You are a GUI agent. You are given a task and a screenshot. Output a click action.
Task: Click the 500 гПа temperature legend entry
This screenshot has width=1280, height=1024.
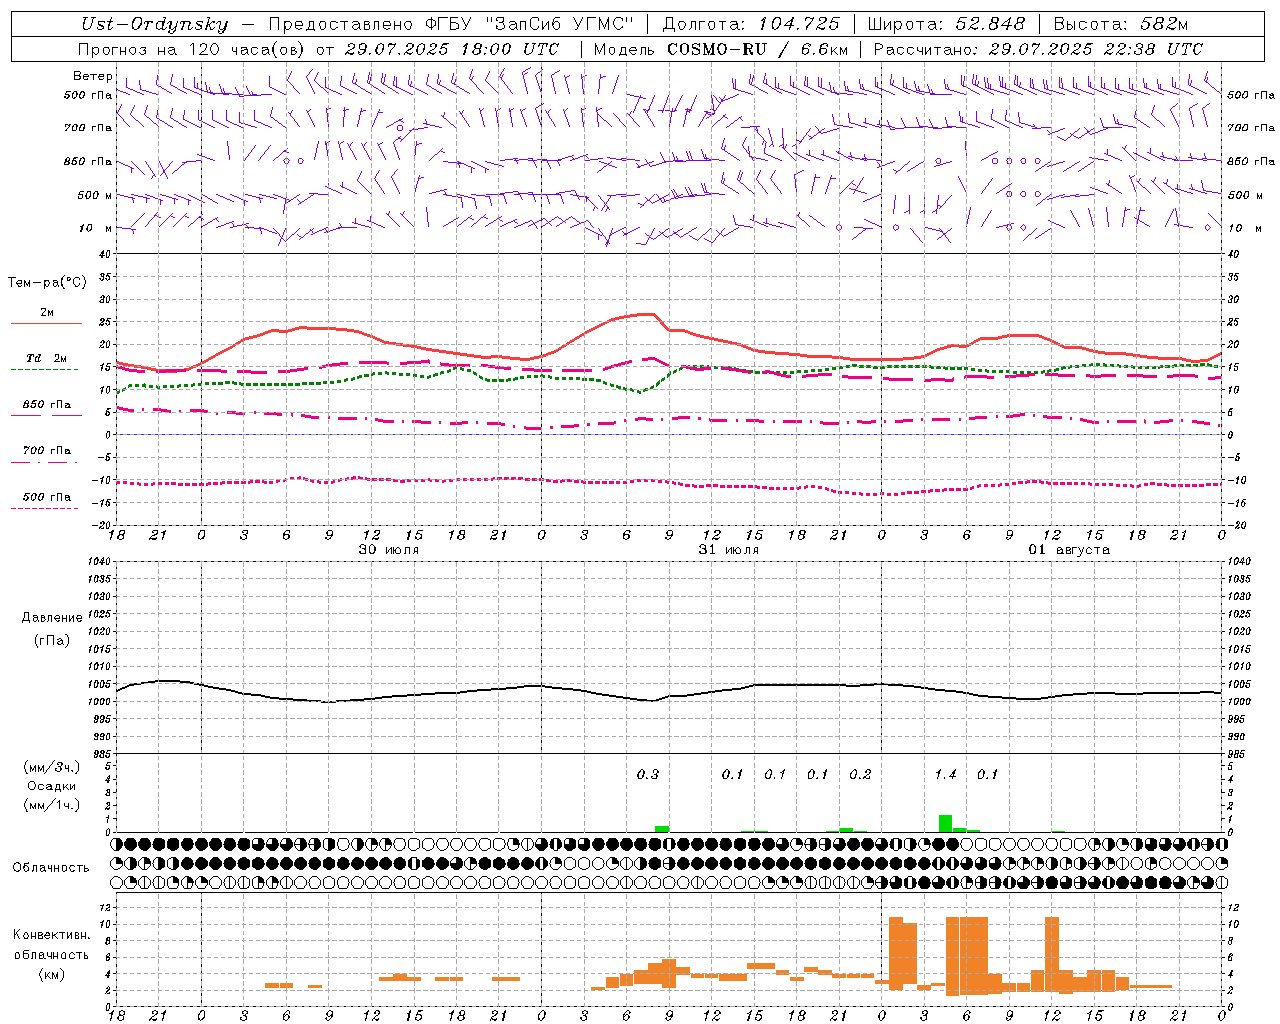pyautogui.click(x=46, y=497)
